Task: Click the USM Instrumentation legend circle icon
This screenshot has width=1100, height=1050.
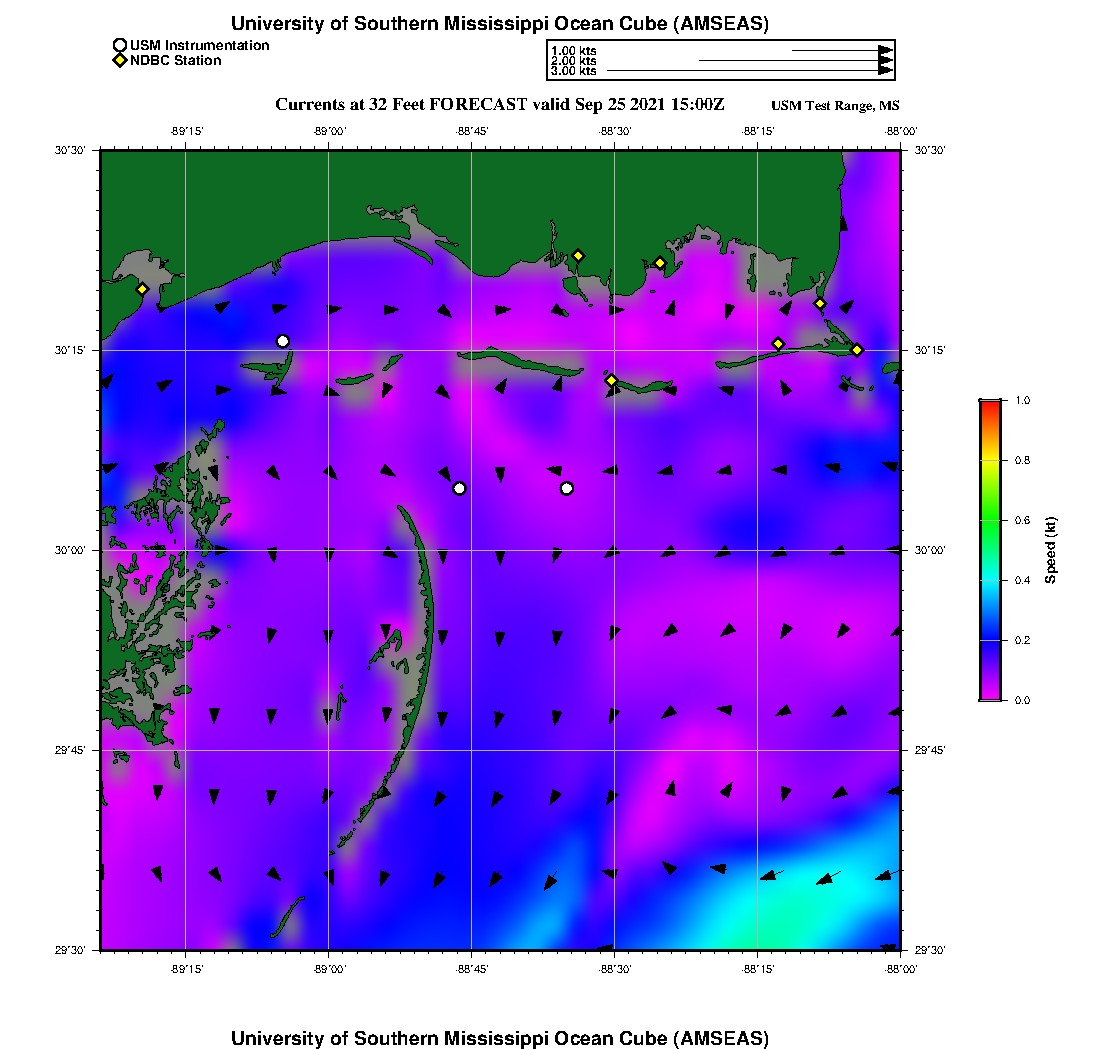Action: click(120, 46)
